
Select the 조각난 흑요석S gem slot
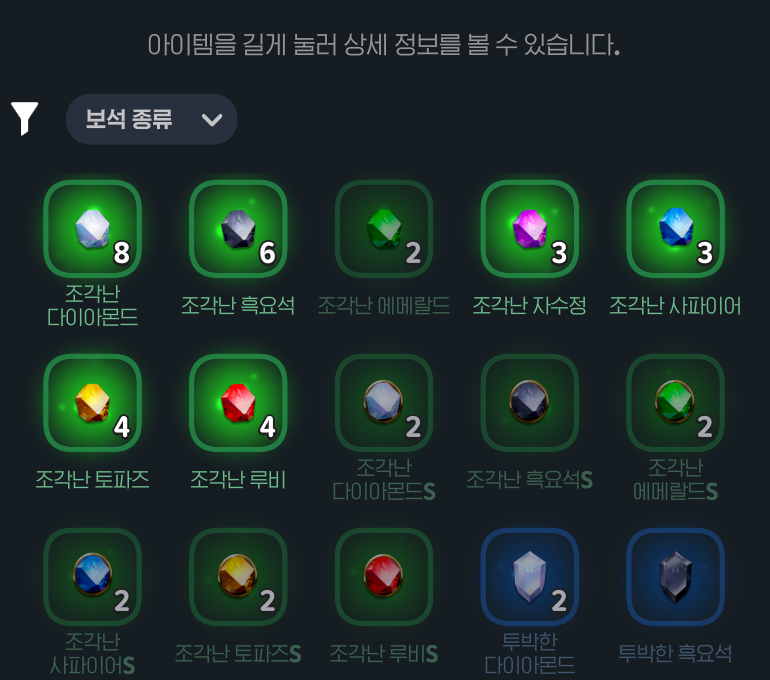(529, 403)
